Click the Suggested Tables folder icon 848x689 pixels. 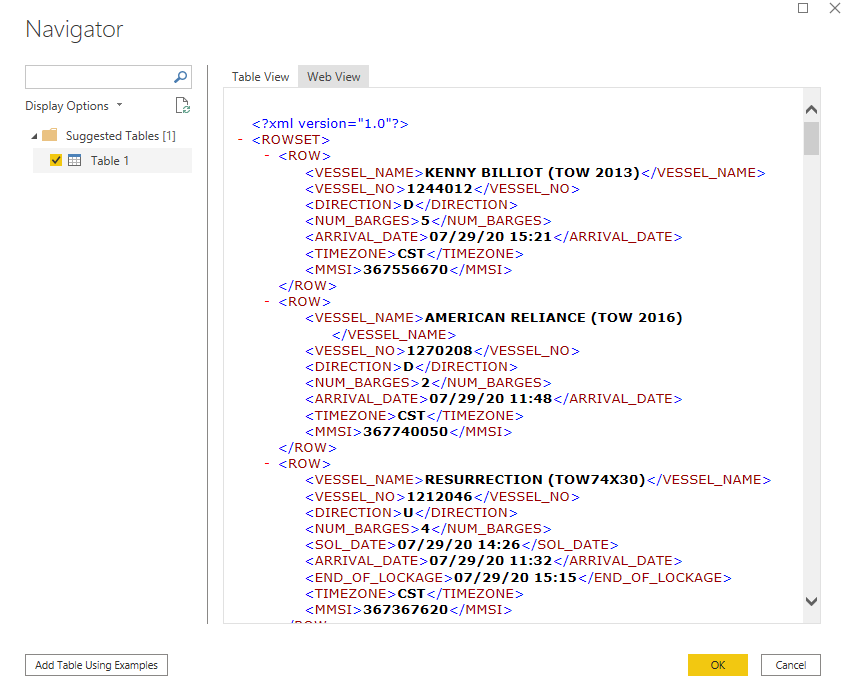[x=48, y=135]
